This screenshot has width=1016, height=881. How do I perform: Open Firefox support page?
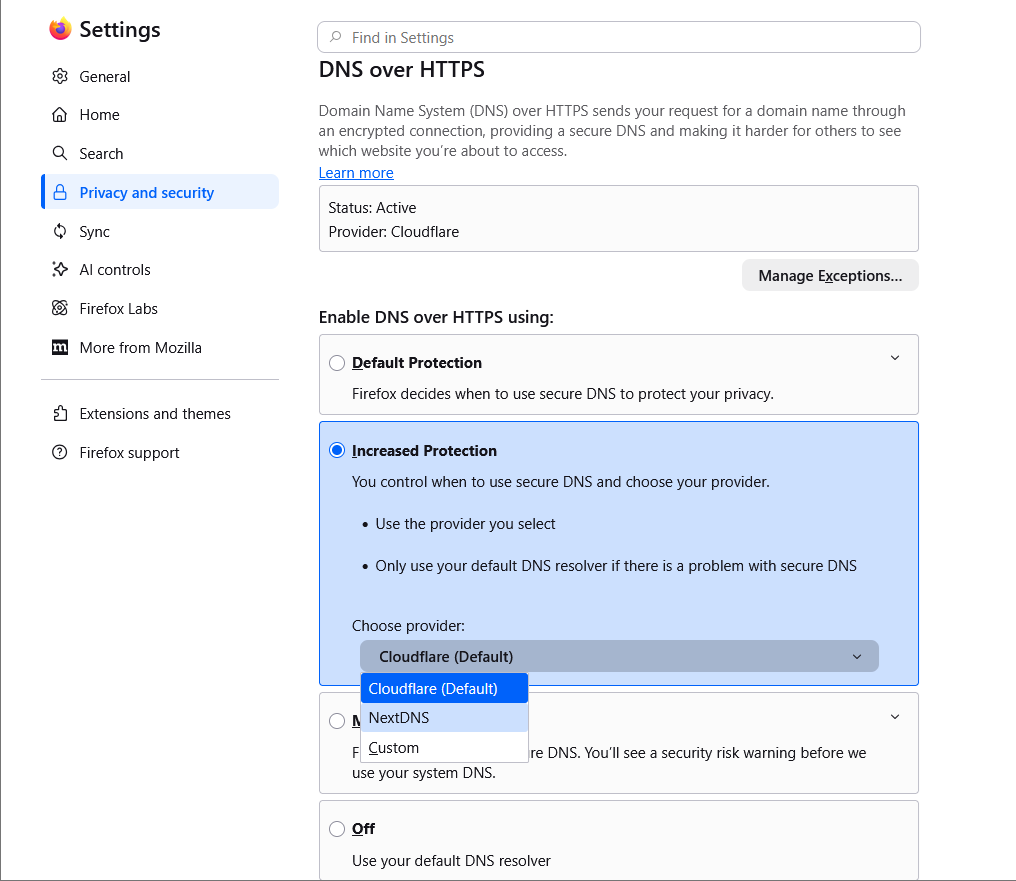pos(160,452)
